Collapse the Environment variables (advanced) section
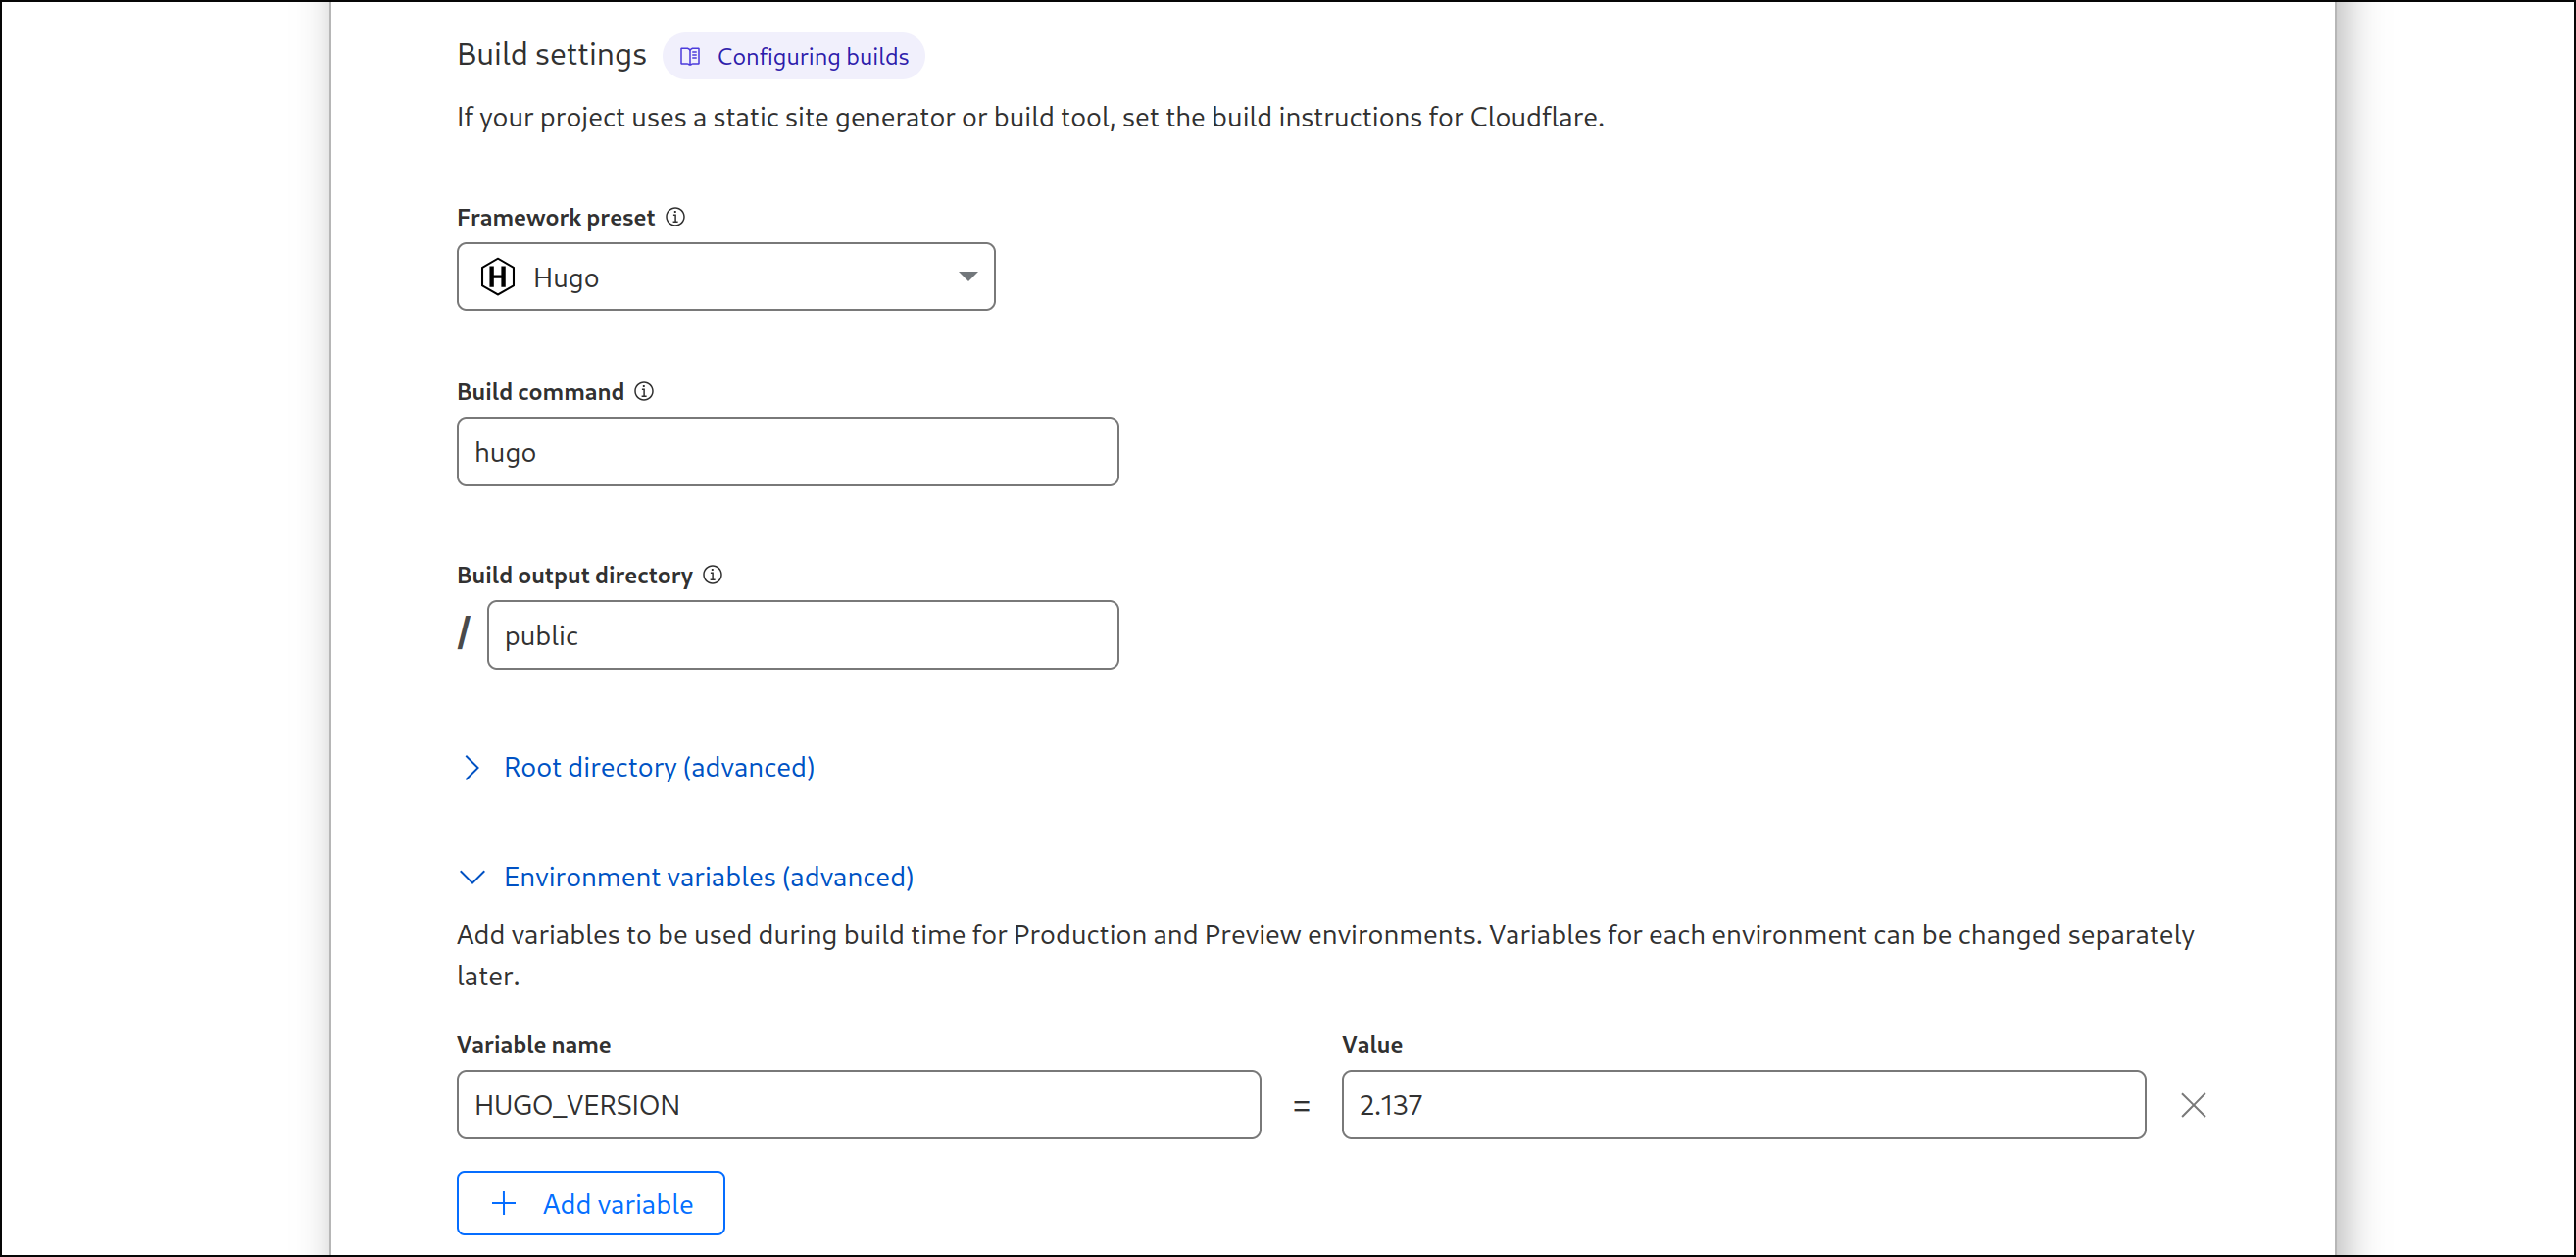This screenshot has width=2576, height=1257. click(686, 877)
